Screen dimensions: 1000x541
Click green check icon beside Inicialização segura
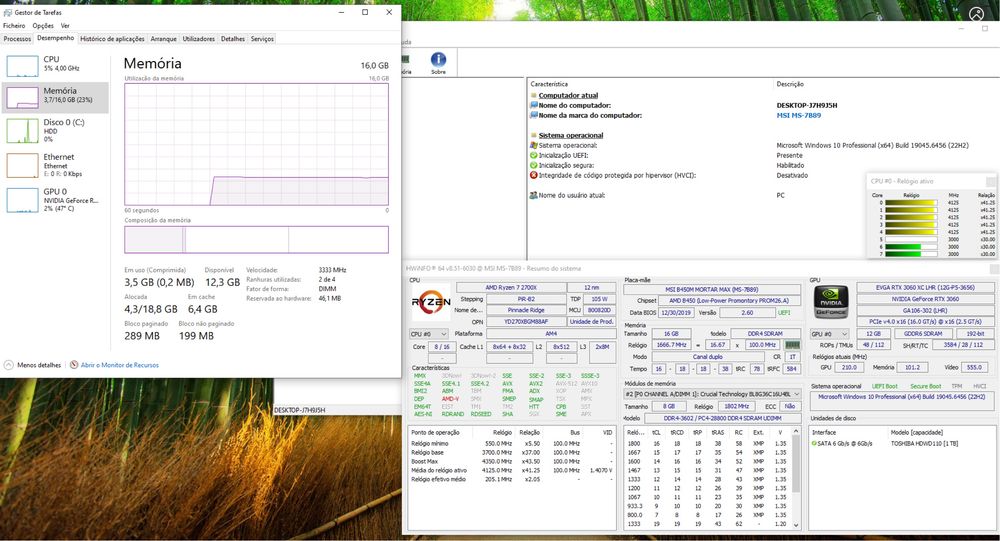534,165
